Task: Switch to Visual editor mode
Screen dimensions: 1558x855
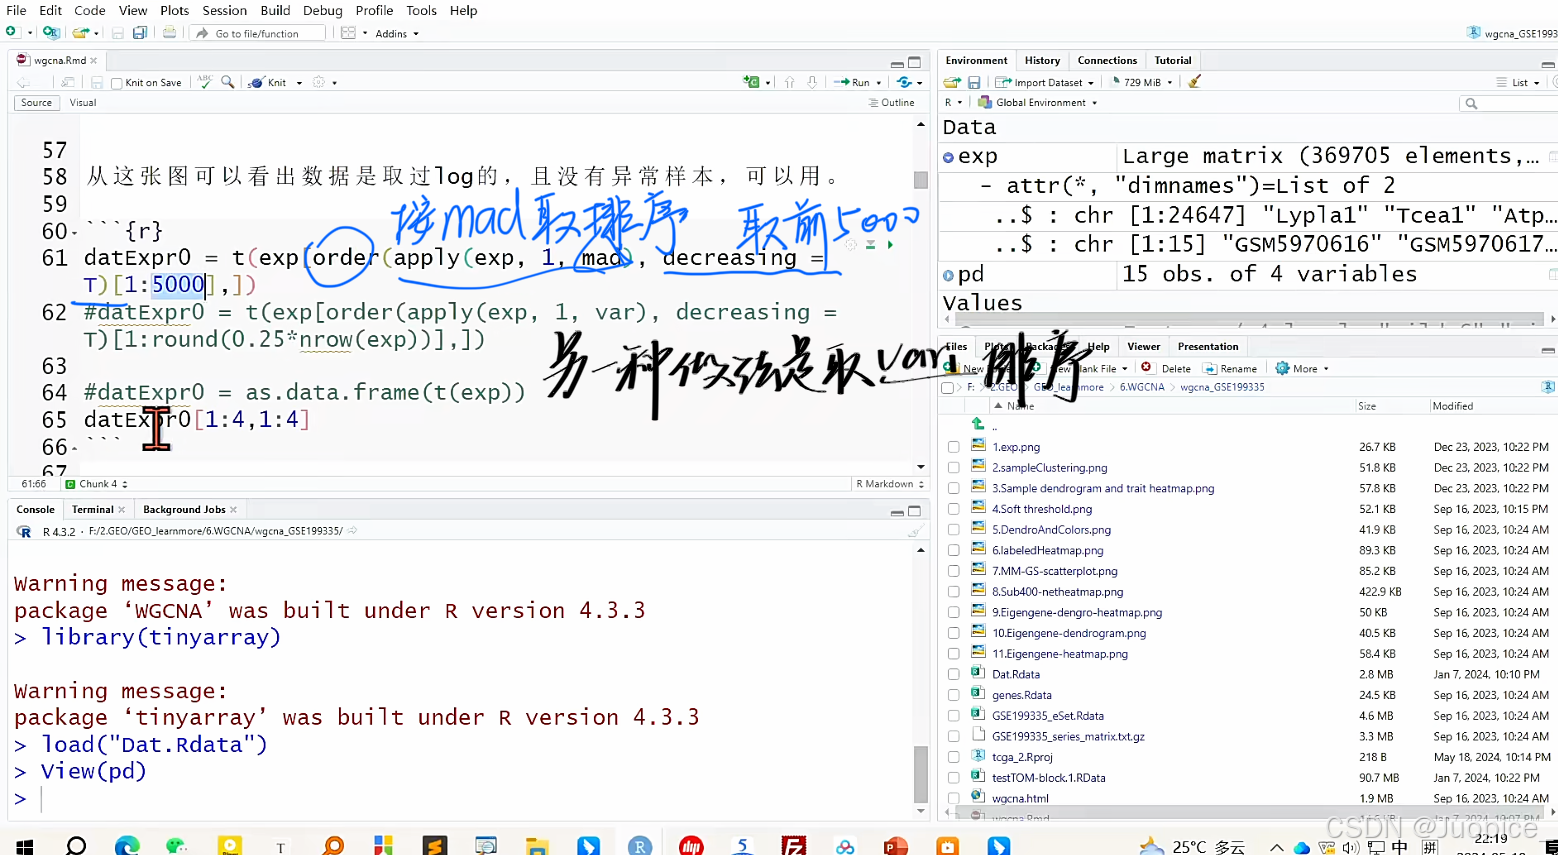Action: tap(83, 102)
